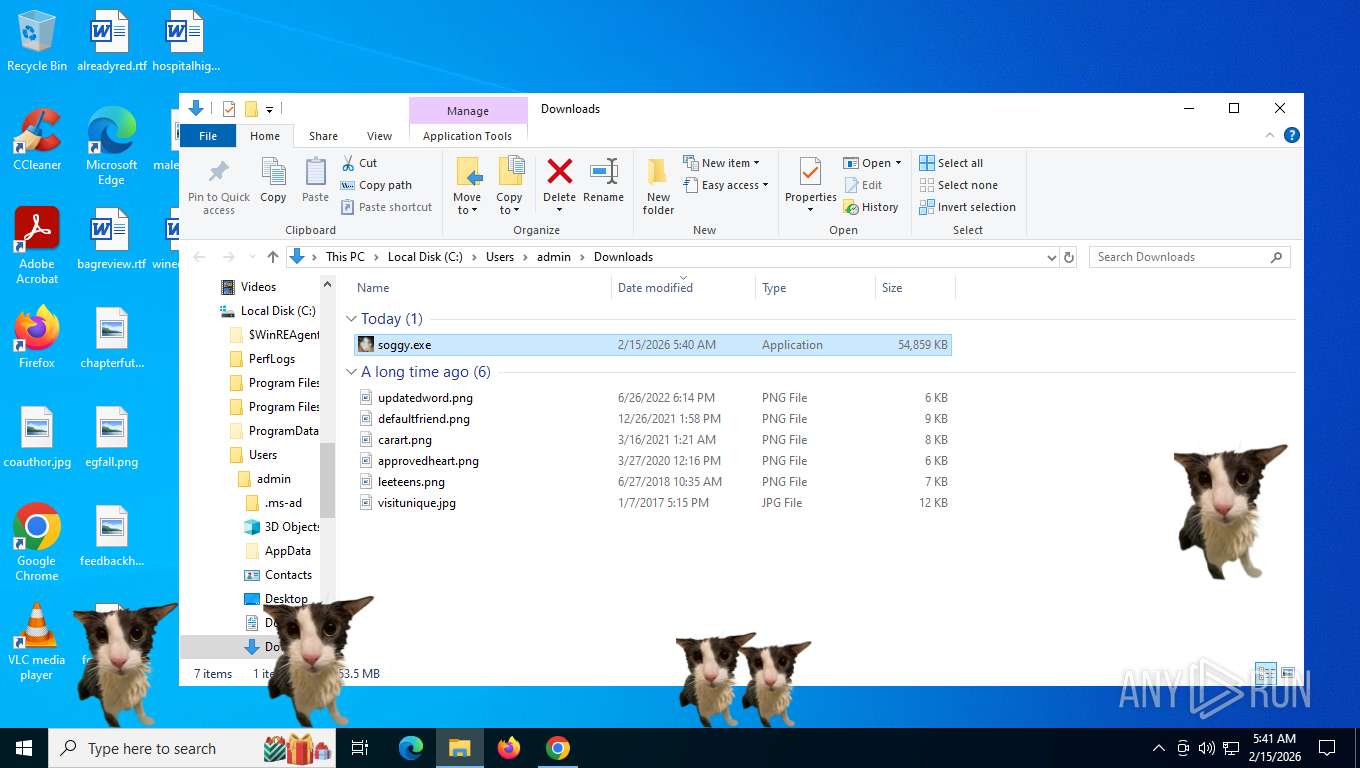This screenshot has height=768, width=1360.
Task: Click This PC in the breadcrumb
Action: click(x=345, y=257)
